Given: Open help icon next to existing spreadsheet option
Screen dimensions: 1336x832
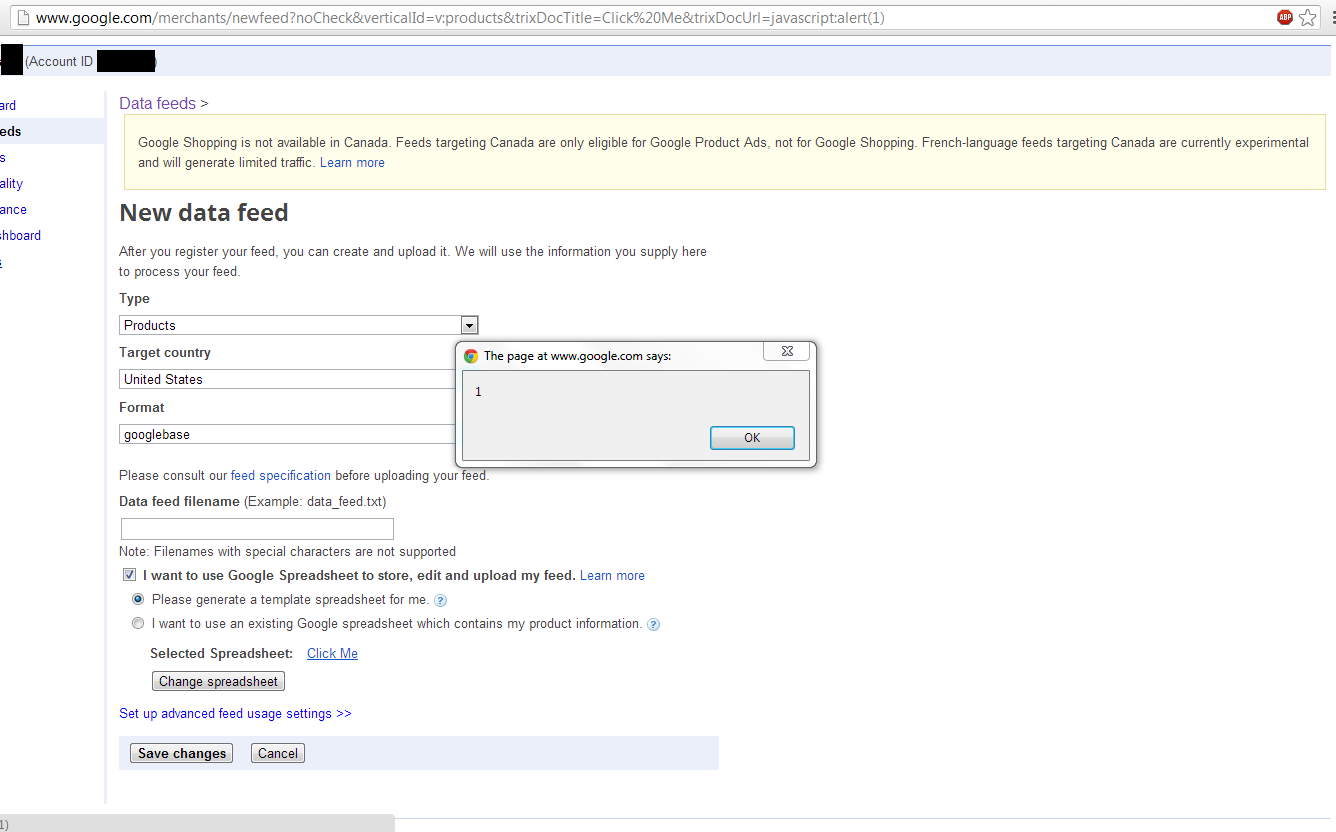Looking at the screenshot, I should (x=654, y=625).
